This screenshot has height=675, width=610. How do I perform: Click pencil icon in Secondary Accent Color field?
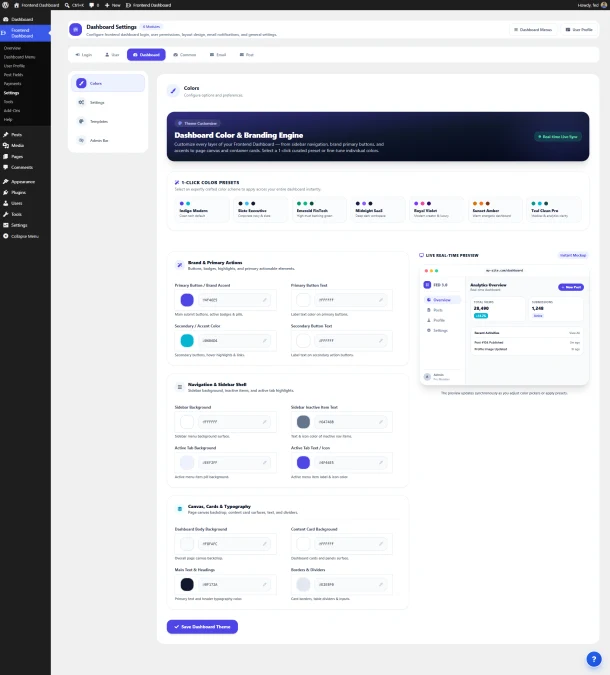264,341
